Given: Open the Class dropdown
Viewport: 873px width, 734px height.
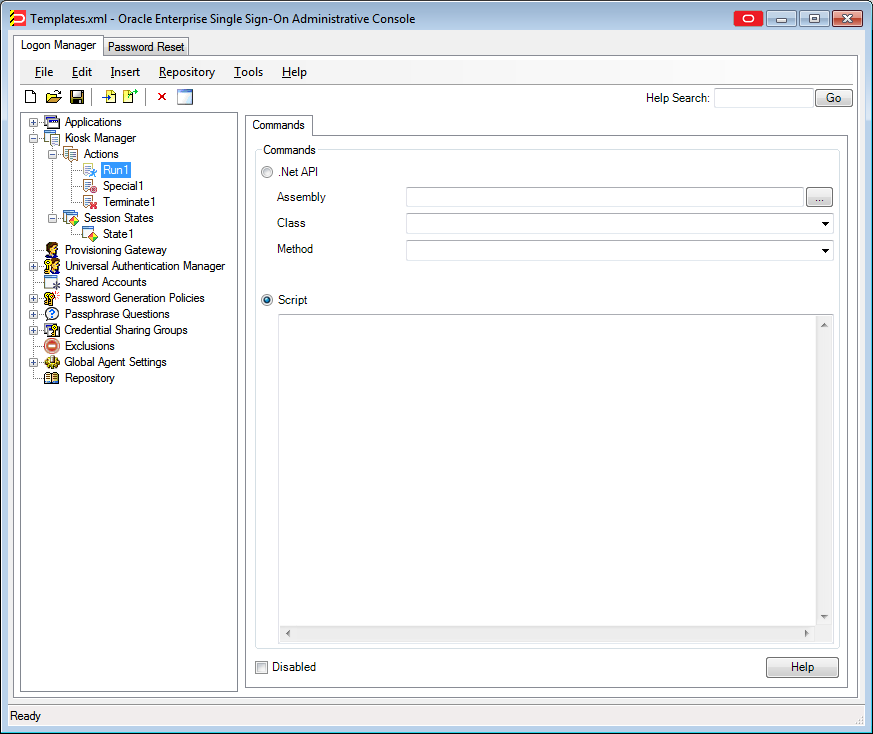Looking at the screenshot, I should point(825,224).
